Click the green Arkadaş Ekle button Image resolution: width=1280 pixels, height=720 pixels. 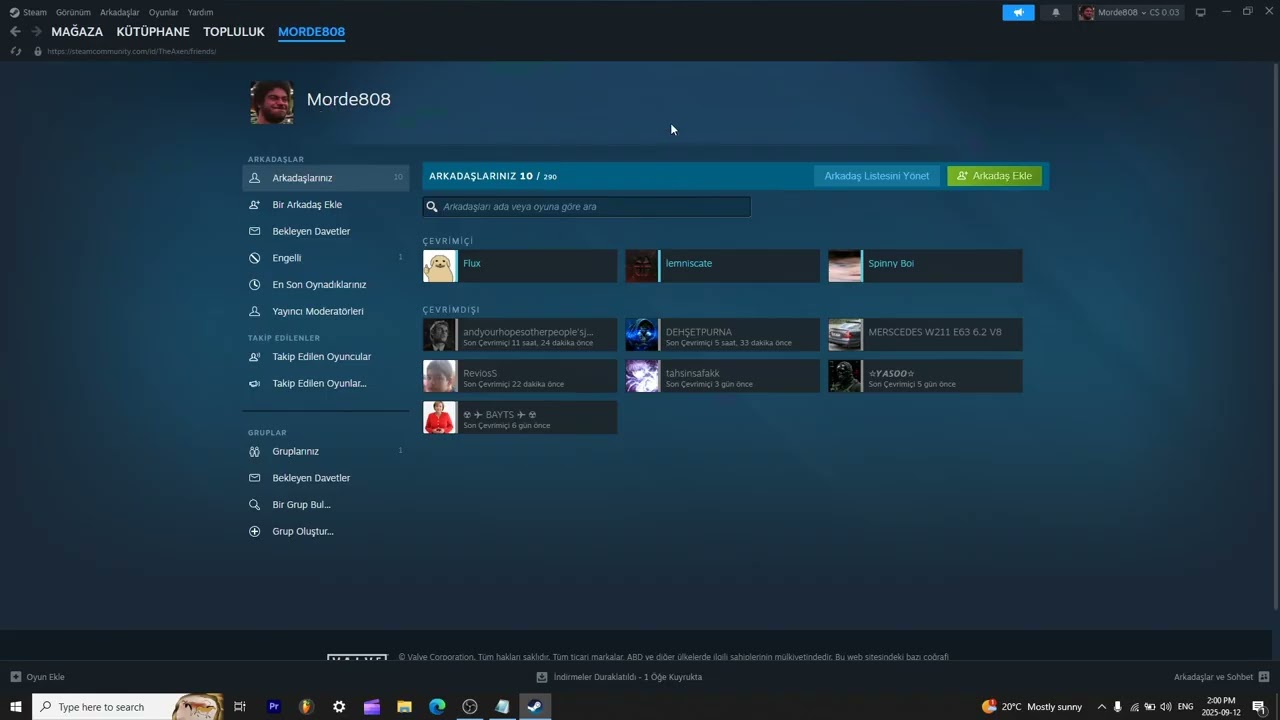click(x=994, y=176)
